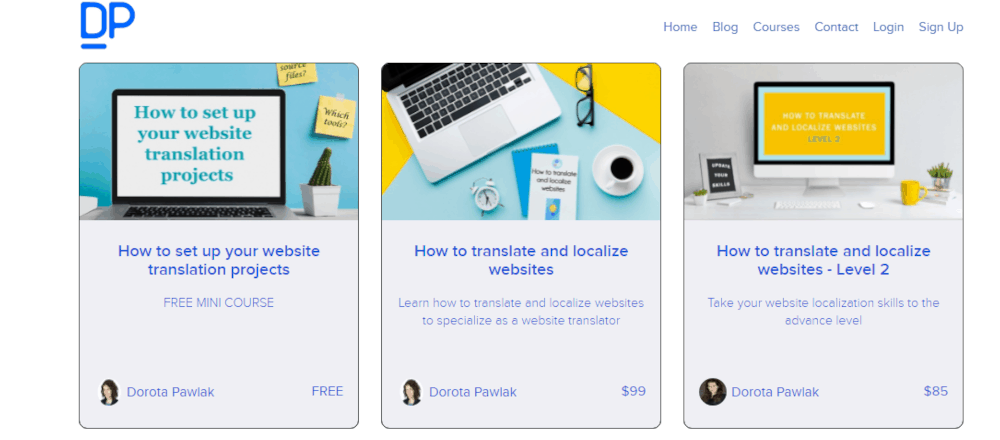Open the Home menu item

tap(680, 27)
